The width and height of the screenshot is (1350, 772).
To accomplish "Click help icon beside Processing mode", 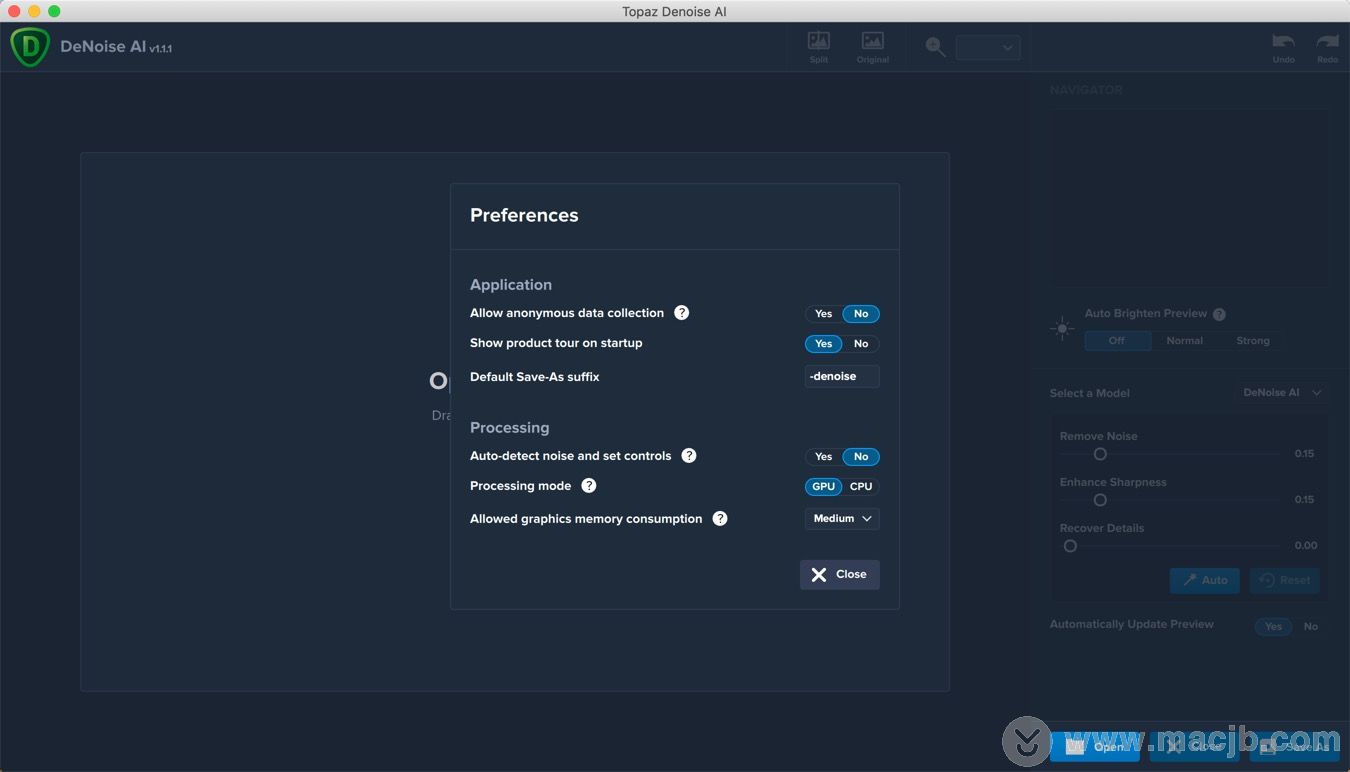I will click(x=589, y=486).
